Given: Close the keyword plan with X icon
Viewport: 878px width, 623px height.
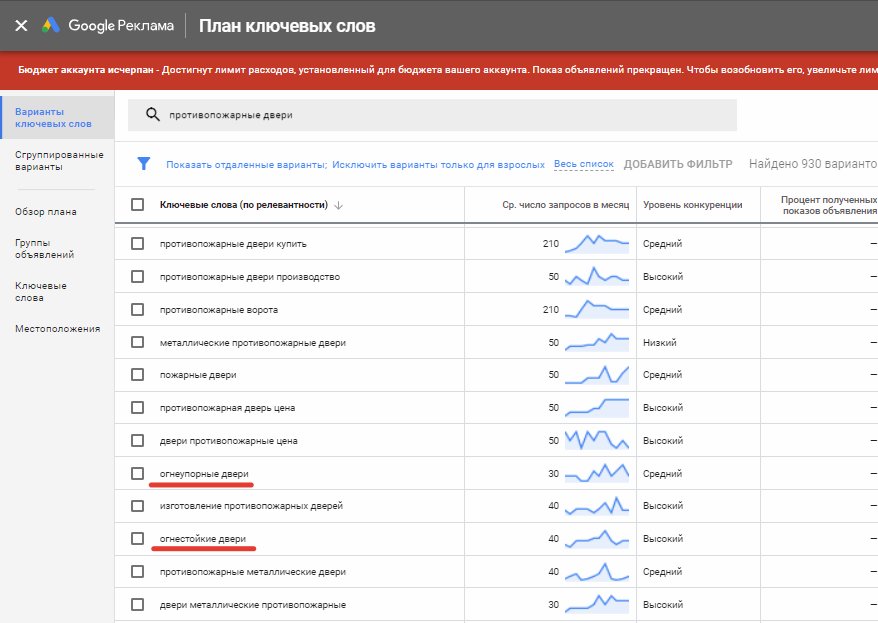Looking at the screenshot, I should pos(21,25).
